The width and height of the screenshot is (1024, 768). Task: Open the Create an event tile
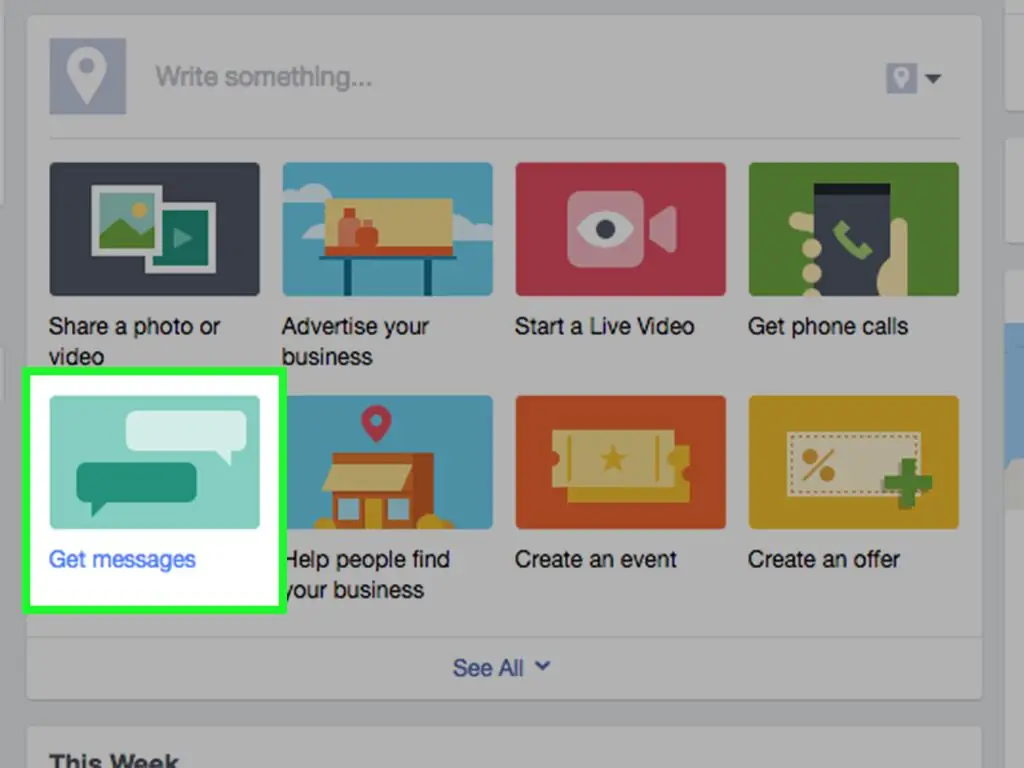click(x=620, y=461)
